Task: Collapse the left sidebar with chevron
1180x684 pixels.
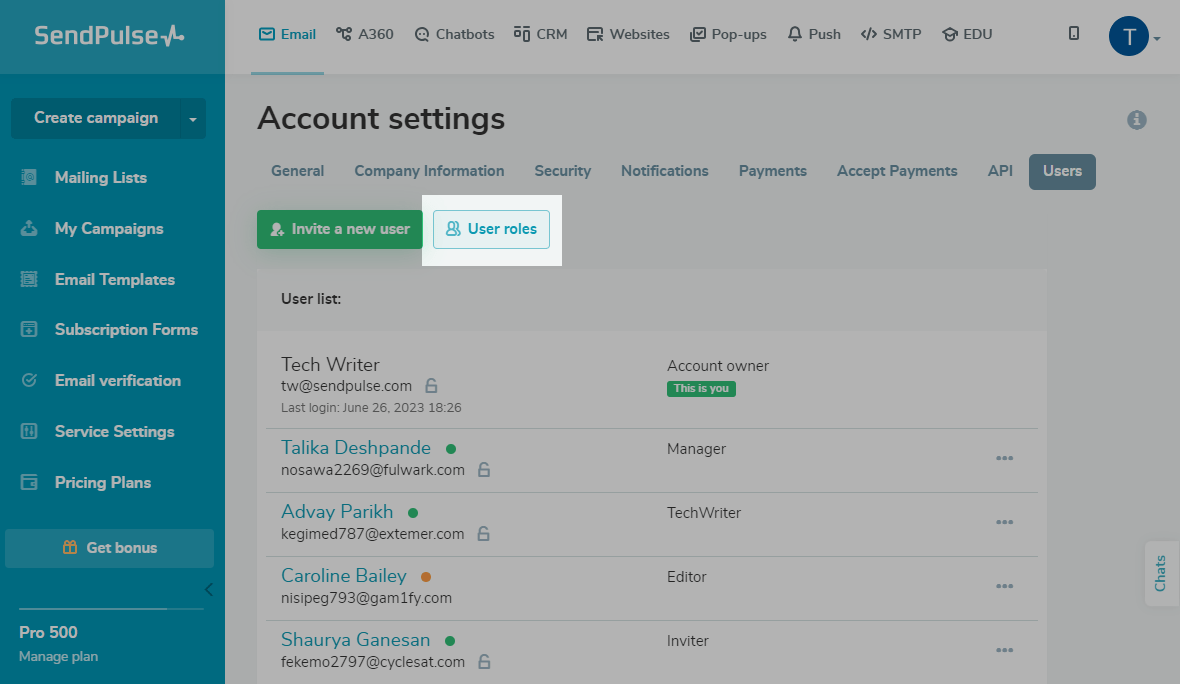Action: (x=208, y=589)
